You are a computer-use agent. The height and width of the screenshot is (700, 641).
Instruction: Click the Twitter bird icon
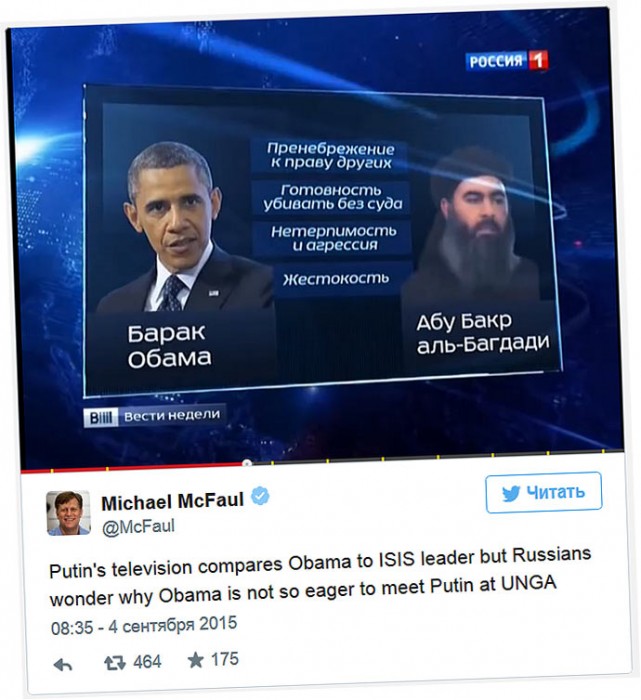coord(511,493)
